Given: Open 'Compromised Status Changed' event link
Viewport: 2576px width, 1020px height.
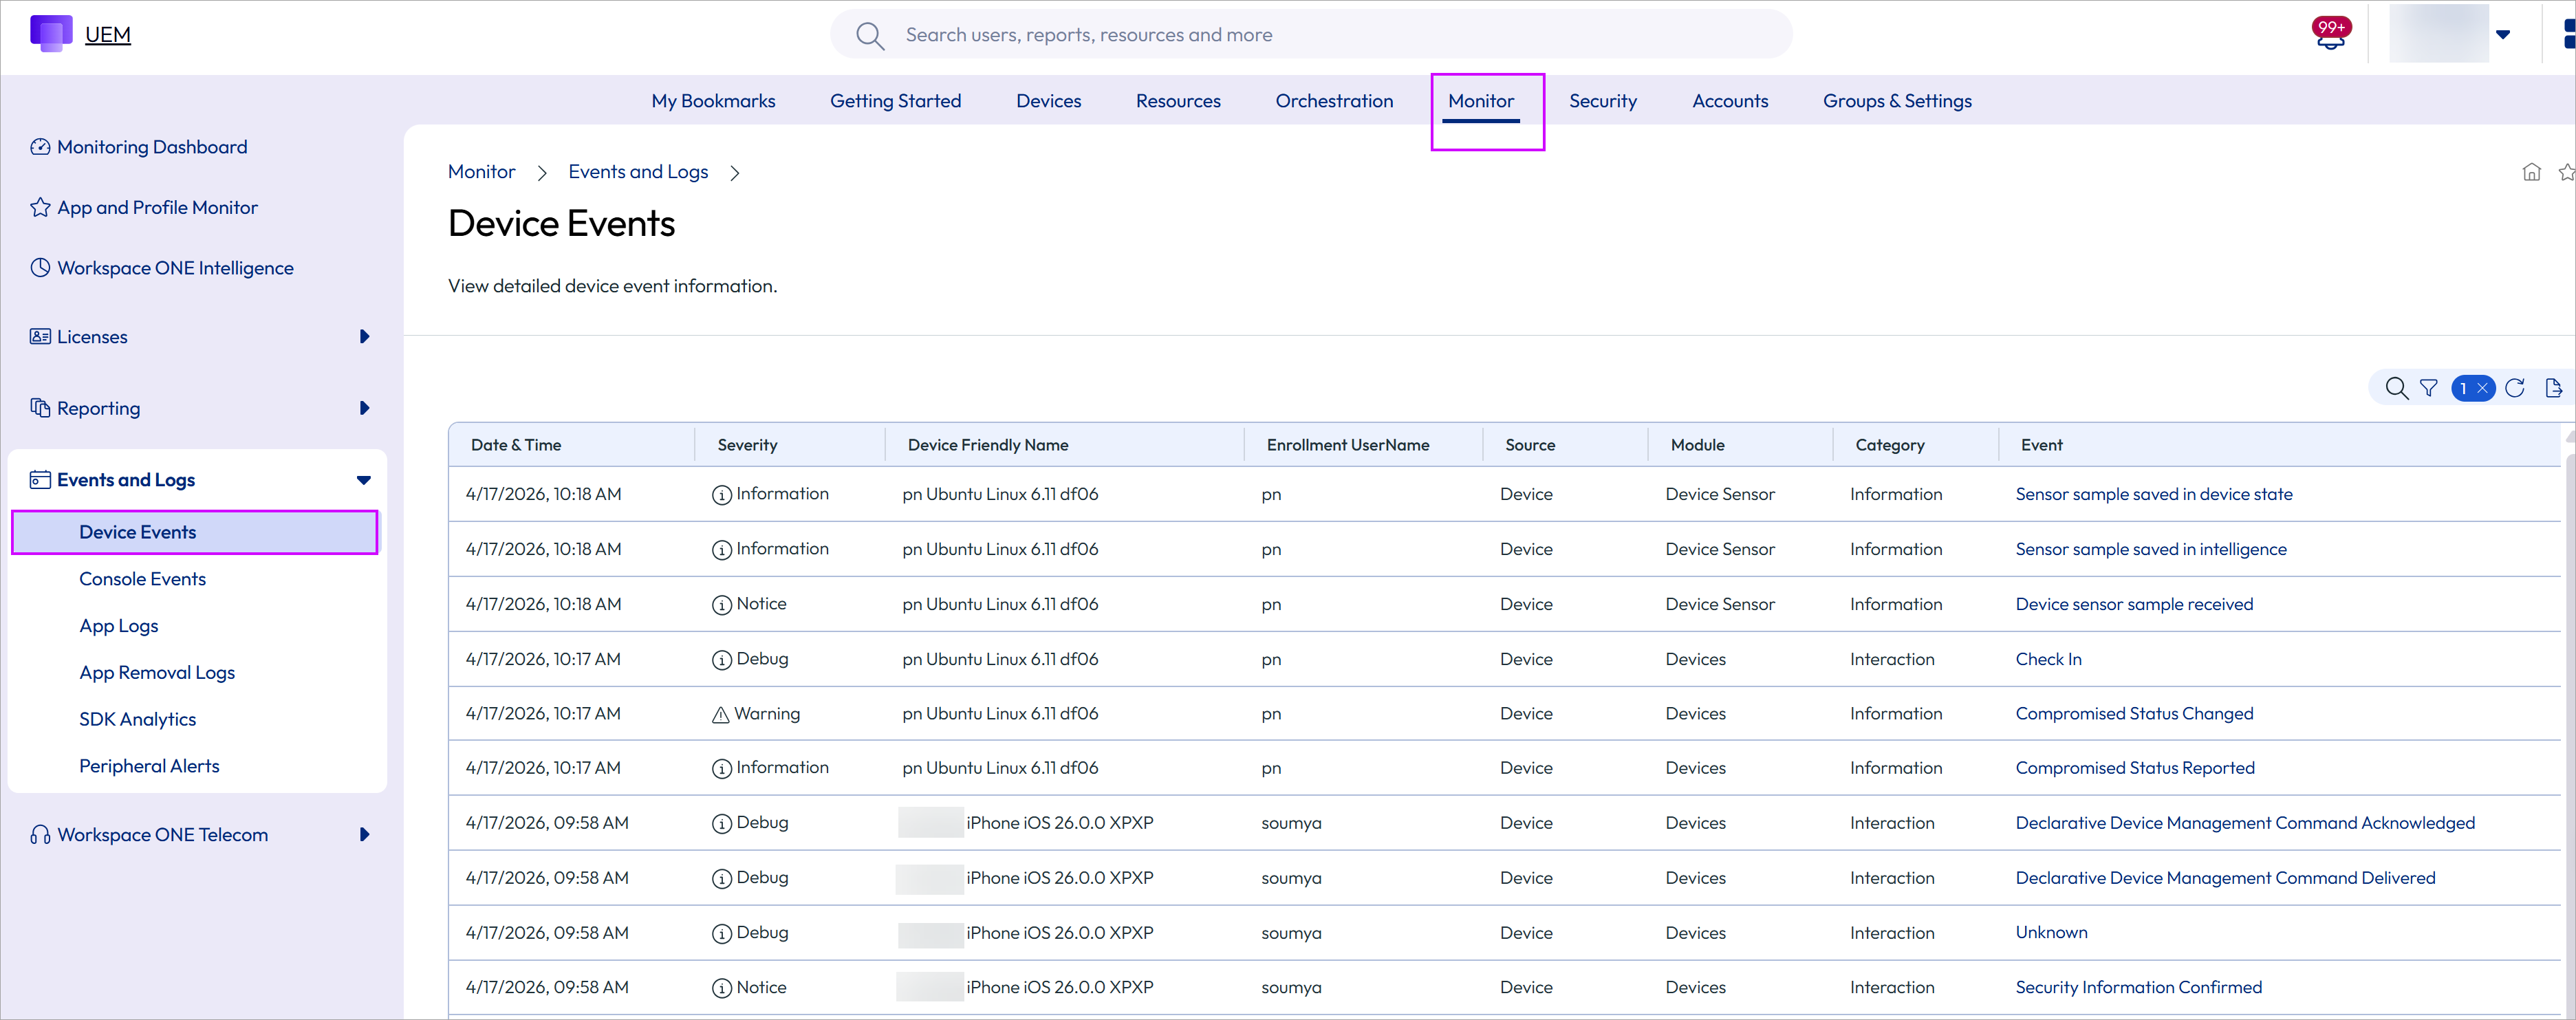Looking at the screenshot, I should tap(2134, 714).
